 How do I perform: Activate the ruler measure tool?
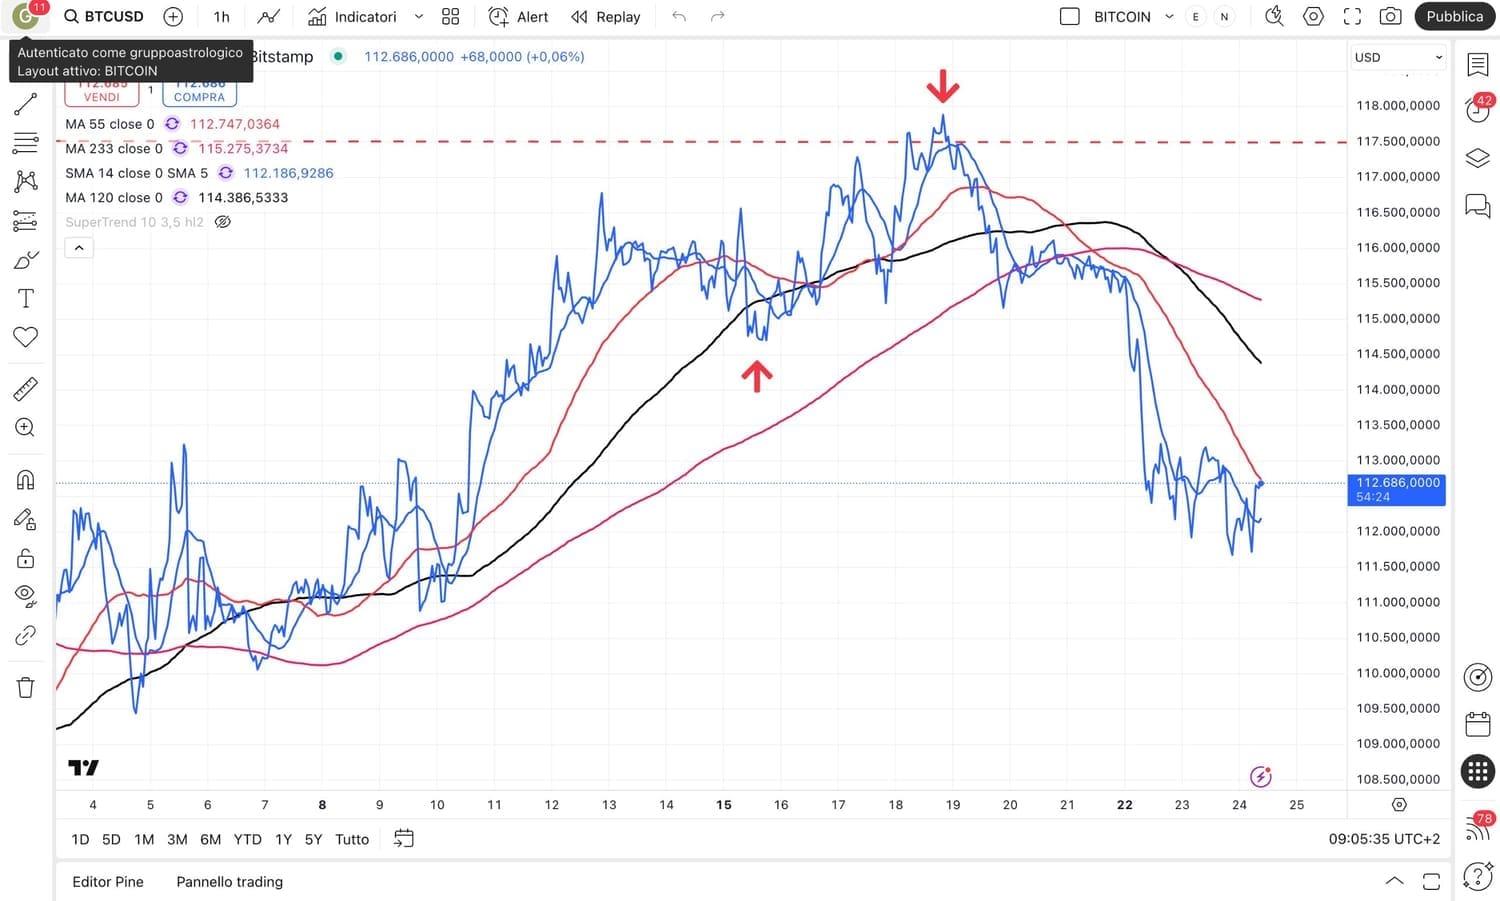coord(25,389)
